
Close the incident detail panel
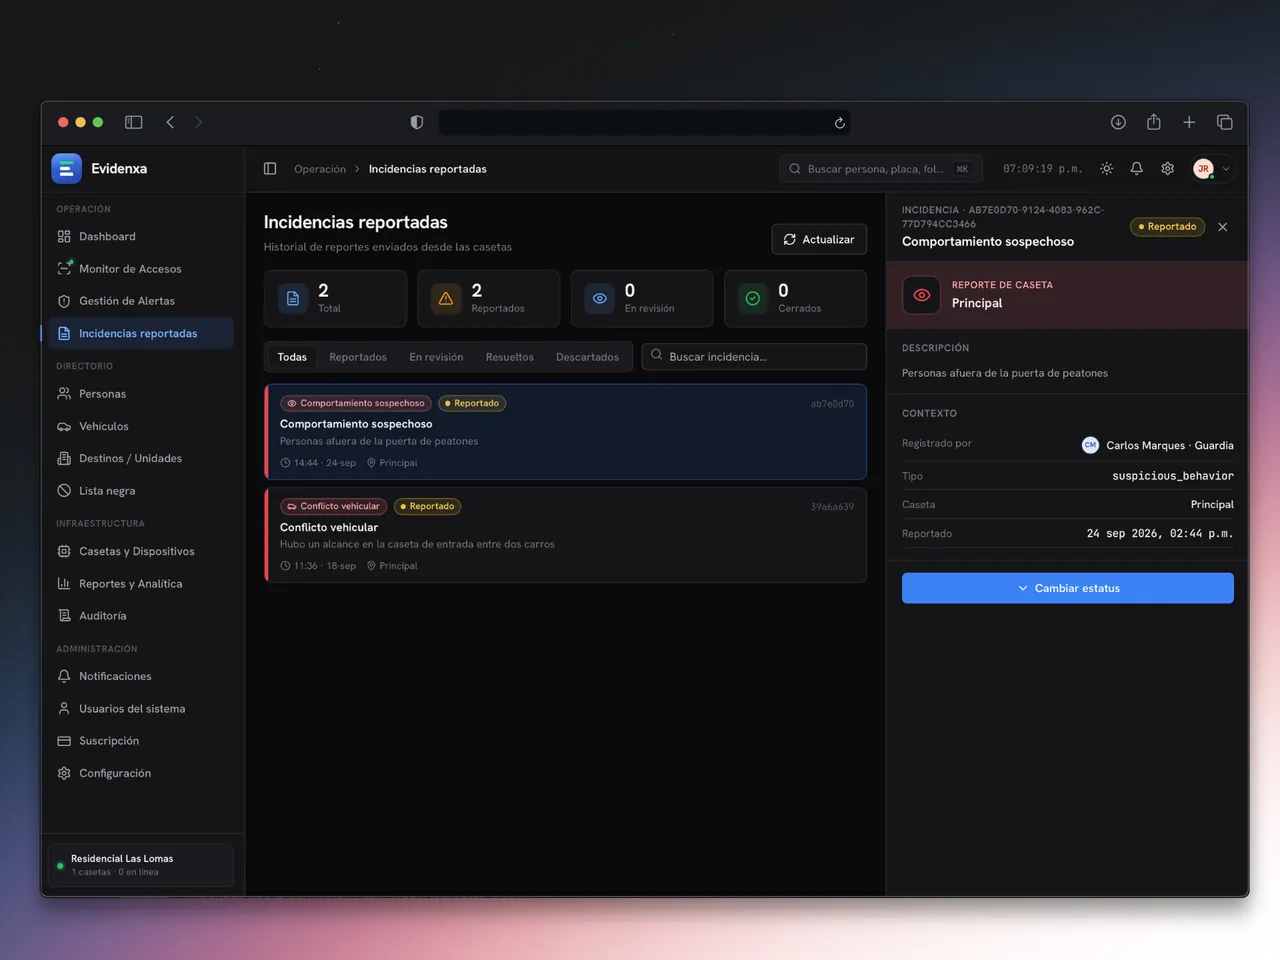1222,227
